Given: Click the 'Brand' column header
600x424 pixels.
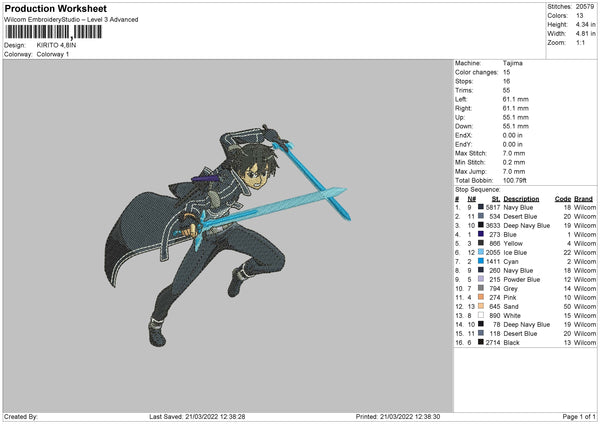Looking at the screenshot, I should (x=583, y=199).
